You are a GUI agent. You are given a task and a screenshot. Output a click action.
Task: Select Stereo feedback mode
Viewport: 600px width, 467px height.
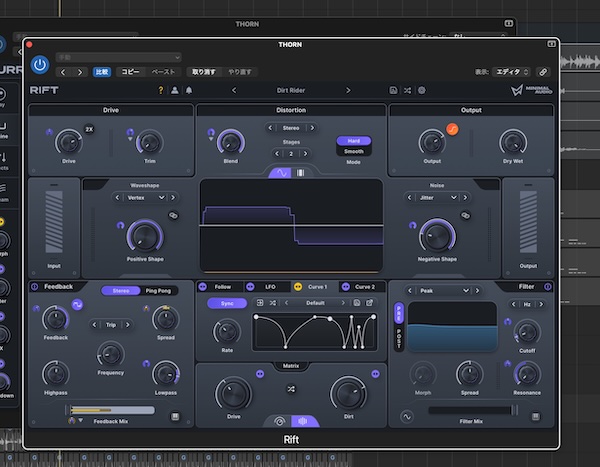coord(121,291)
